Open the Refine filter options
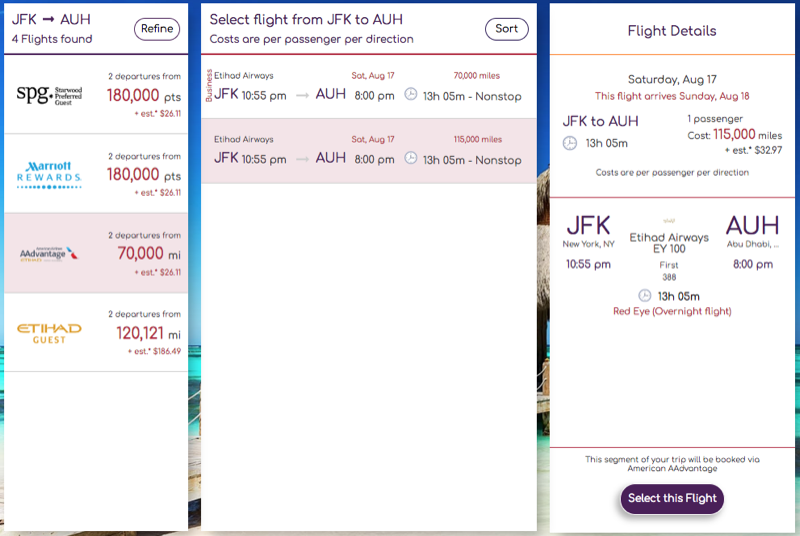 click(x=157, y=29)
